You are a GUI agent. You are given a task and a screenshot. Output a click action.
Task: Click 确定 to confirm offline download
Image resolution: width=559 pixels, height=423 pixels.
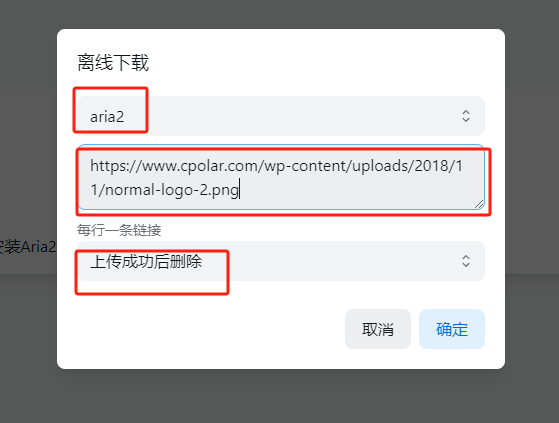coord(452,329)
